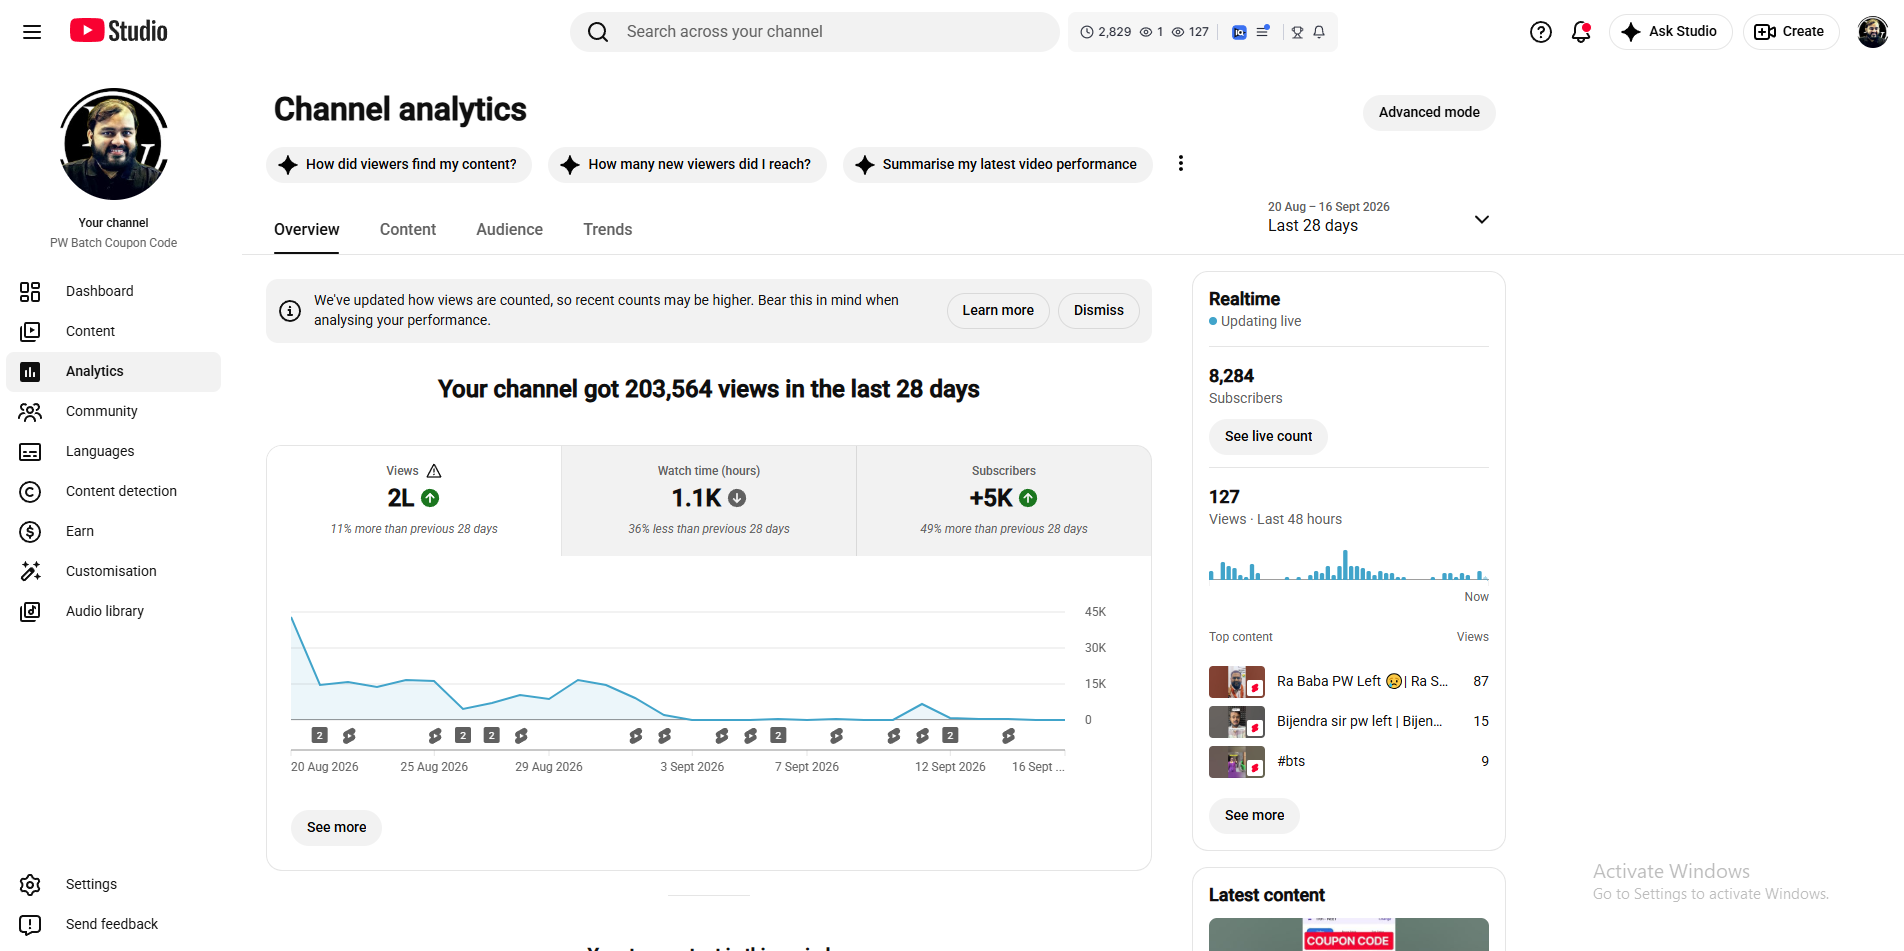Click See live count button
The width and height of the screenshot is (1904, 951).
pos(1268,436)
